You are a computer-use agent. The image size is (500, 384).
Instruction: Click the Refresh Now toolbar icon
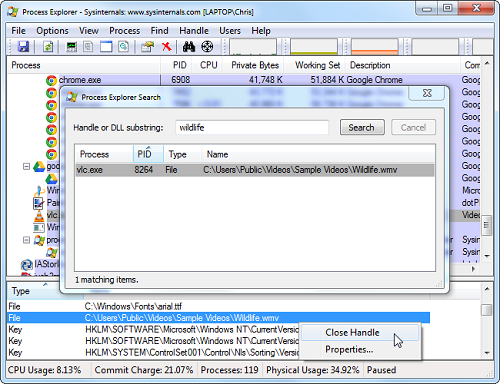pyautogui.click(x=48, y=47)
